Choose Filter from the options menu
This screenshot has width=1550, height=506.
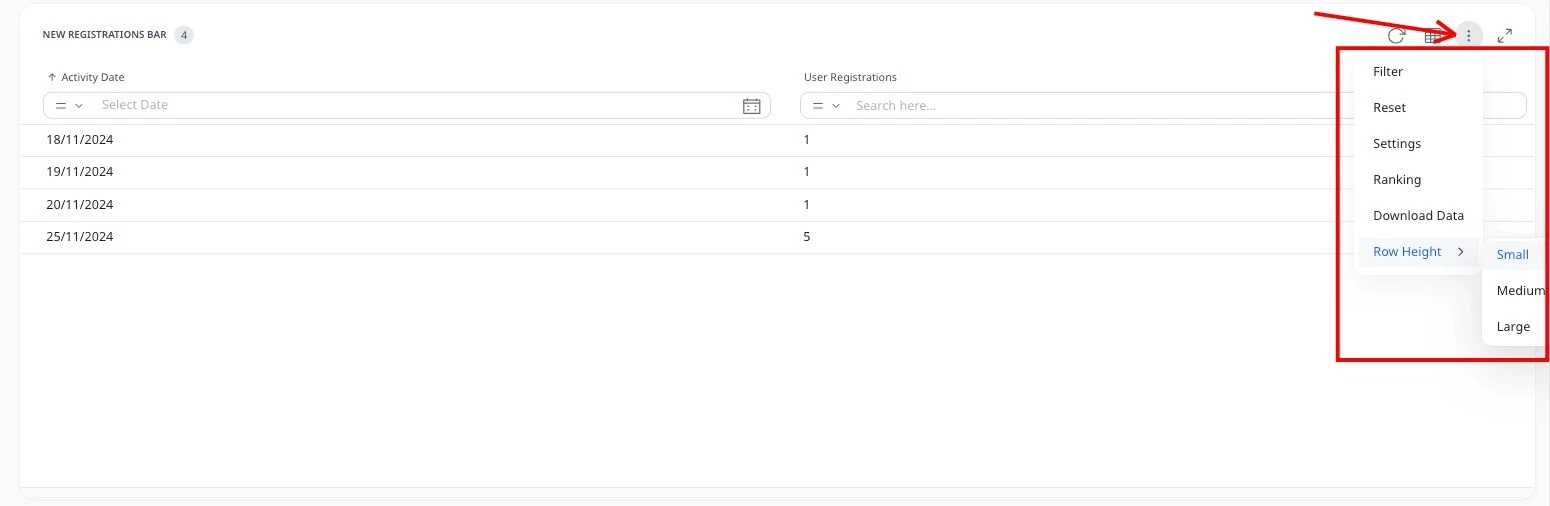coord(1388,72)
